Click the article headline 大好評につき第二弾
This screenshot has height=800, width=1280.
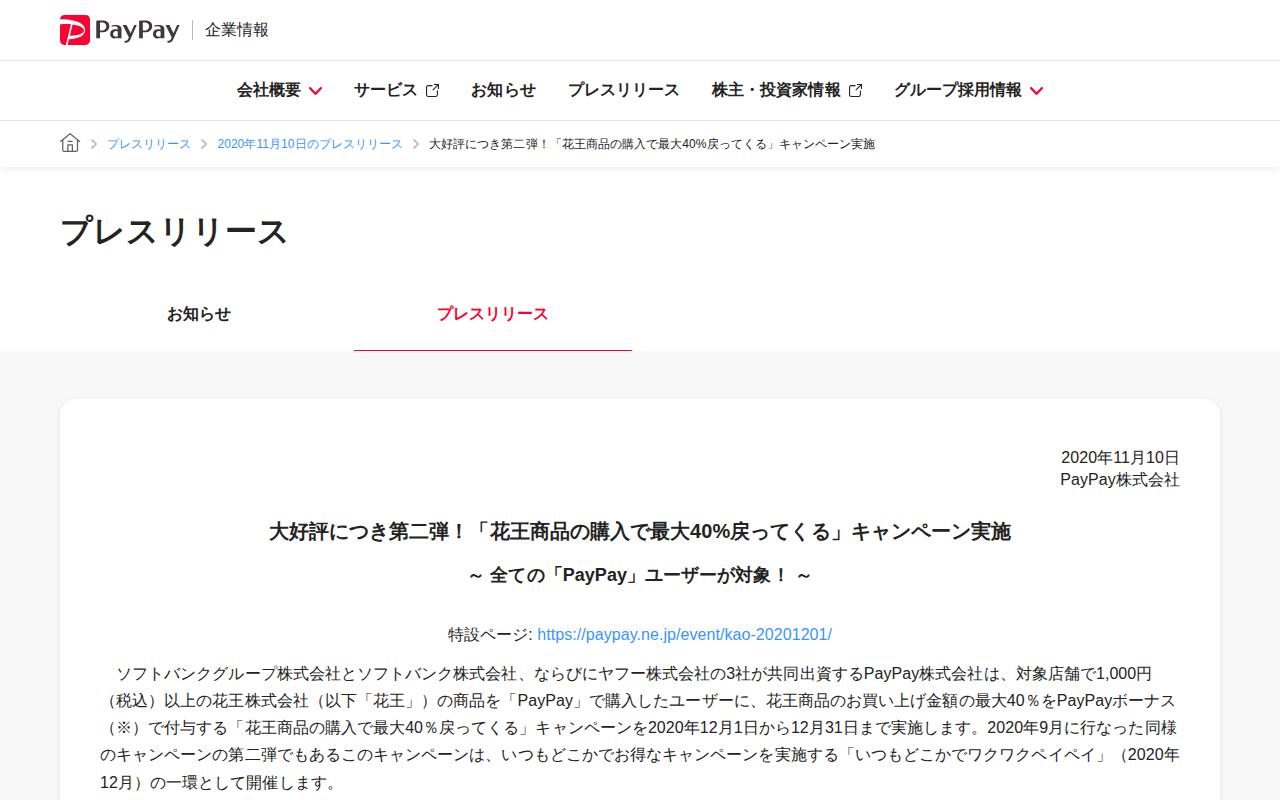(640, 531)
